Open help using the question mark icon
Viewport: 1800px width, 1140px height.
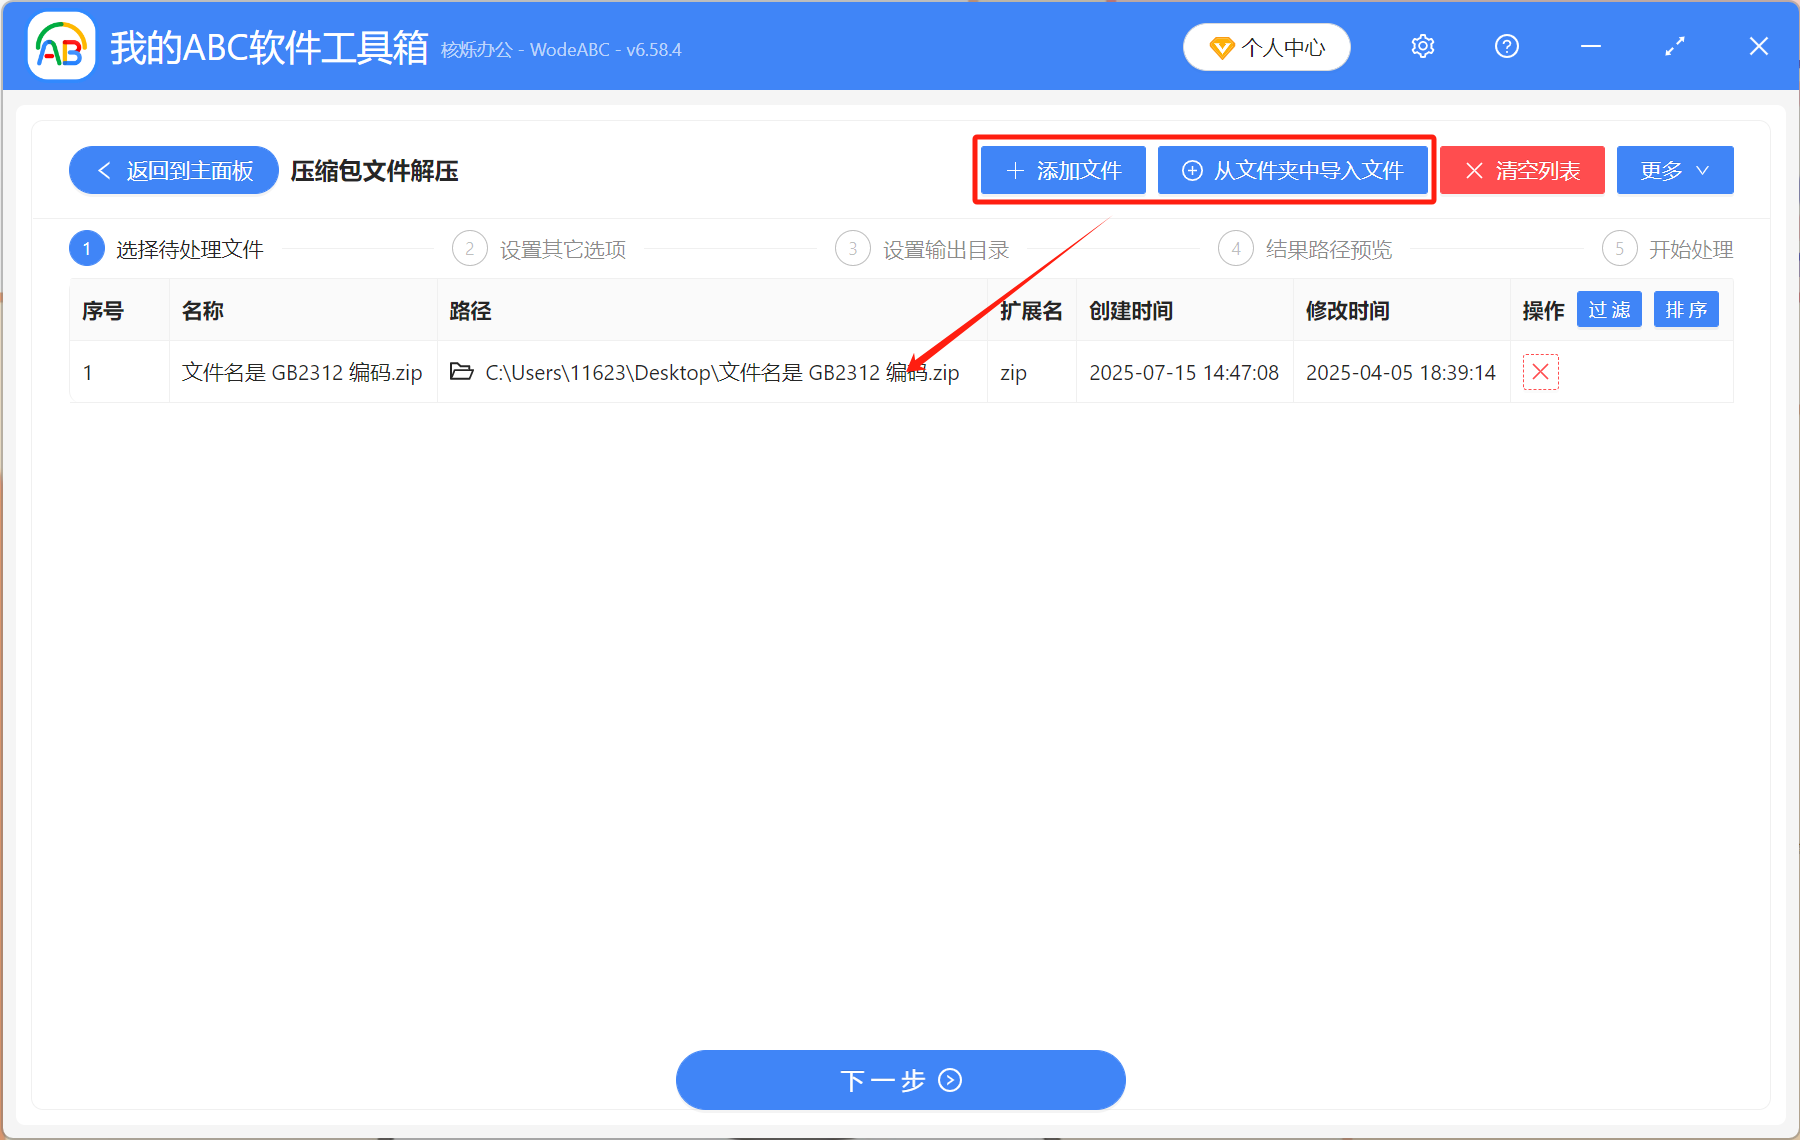click(x=1506, y=46)
